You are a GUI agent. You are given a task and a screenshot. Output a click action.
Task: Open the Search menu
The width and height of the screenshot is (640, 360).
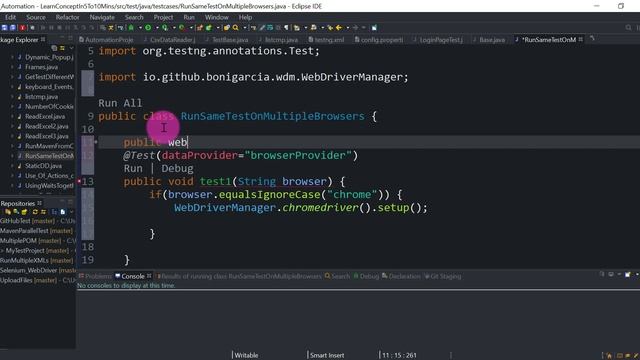134,17
